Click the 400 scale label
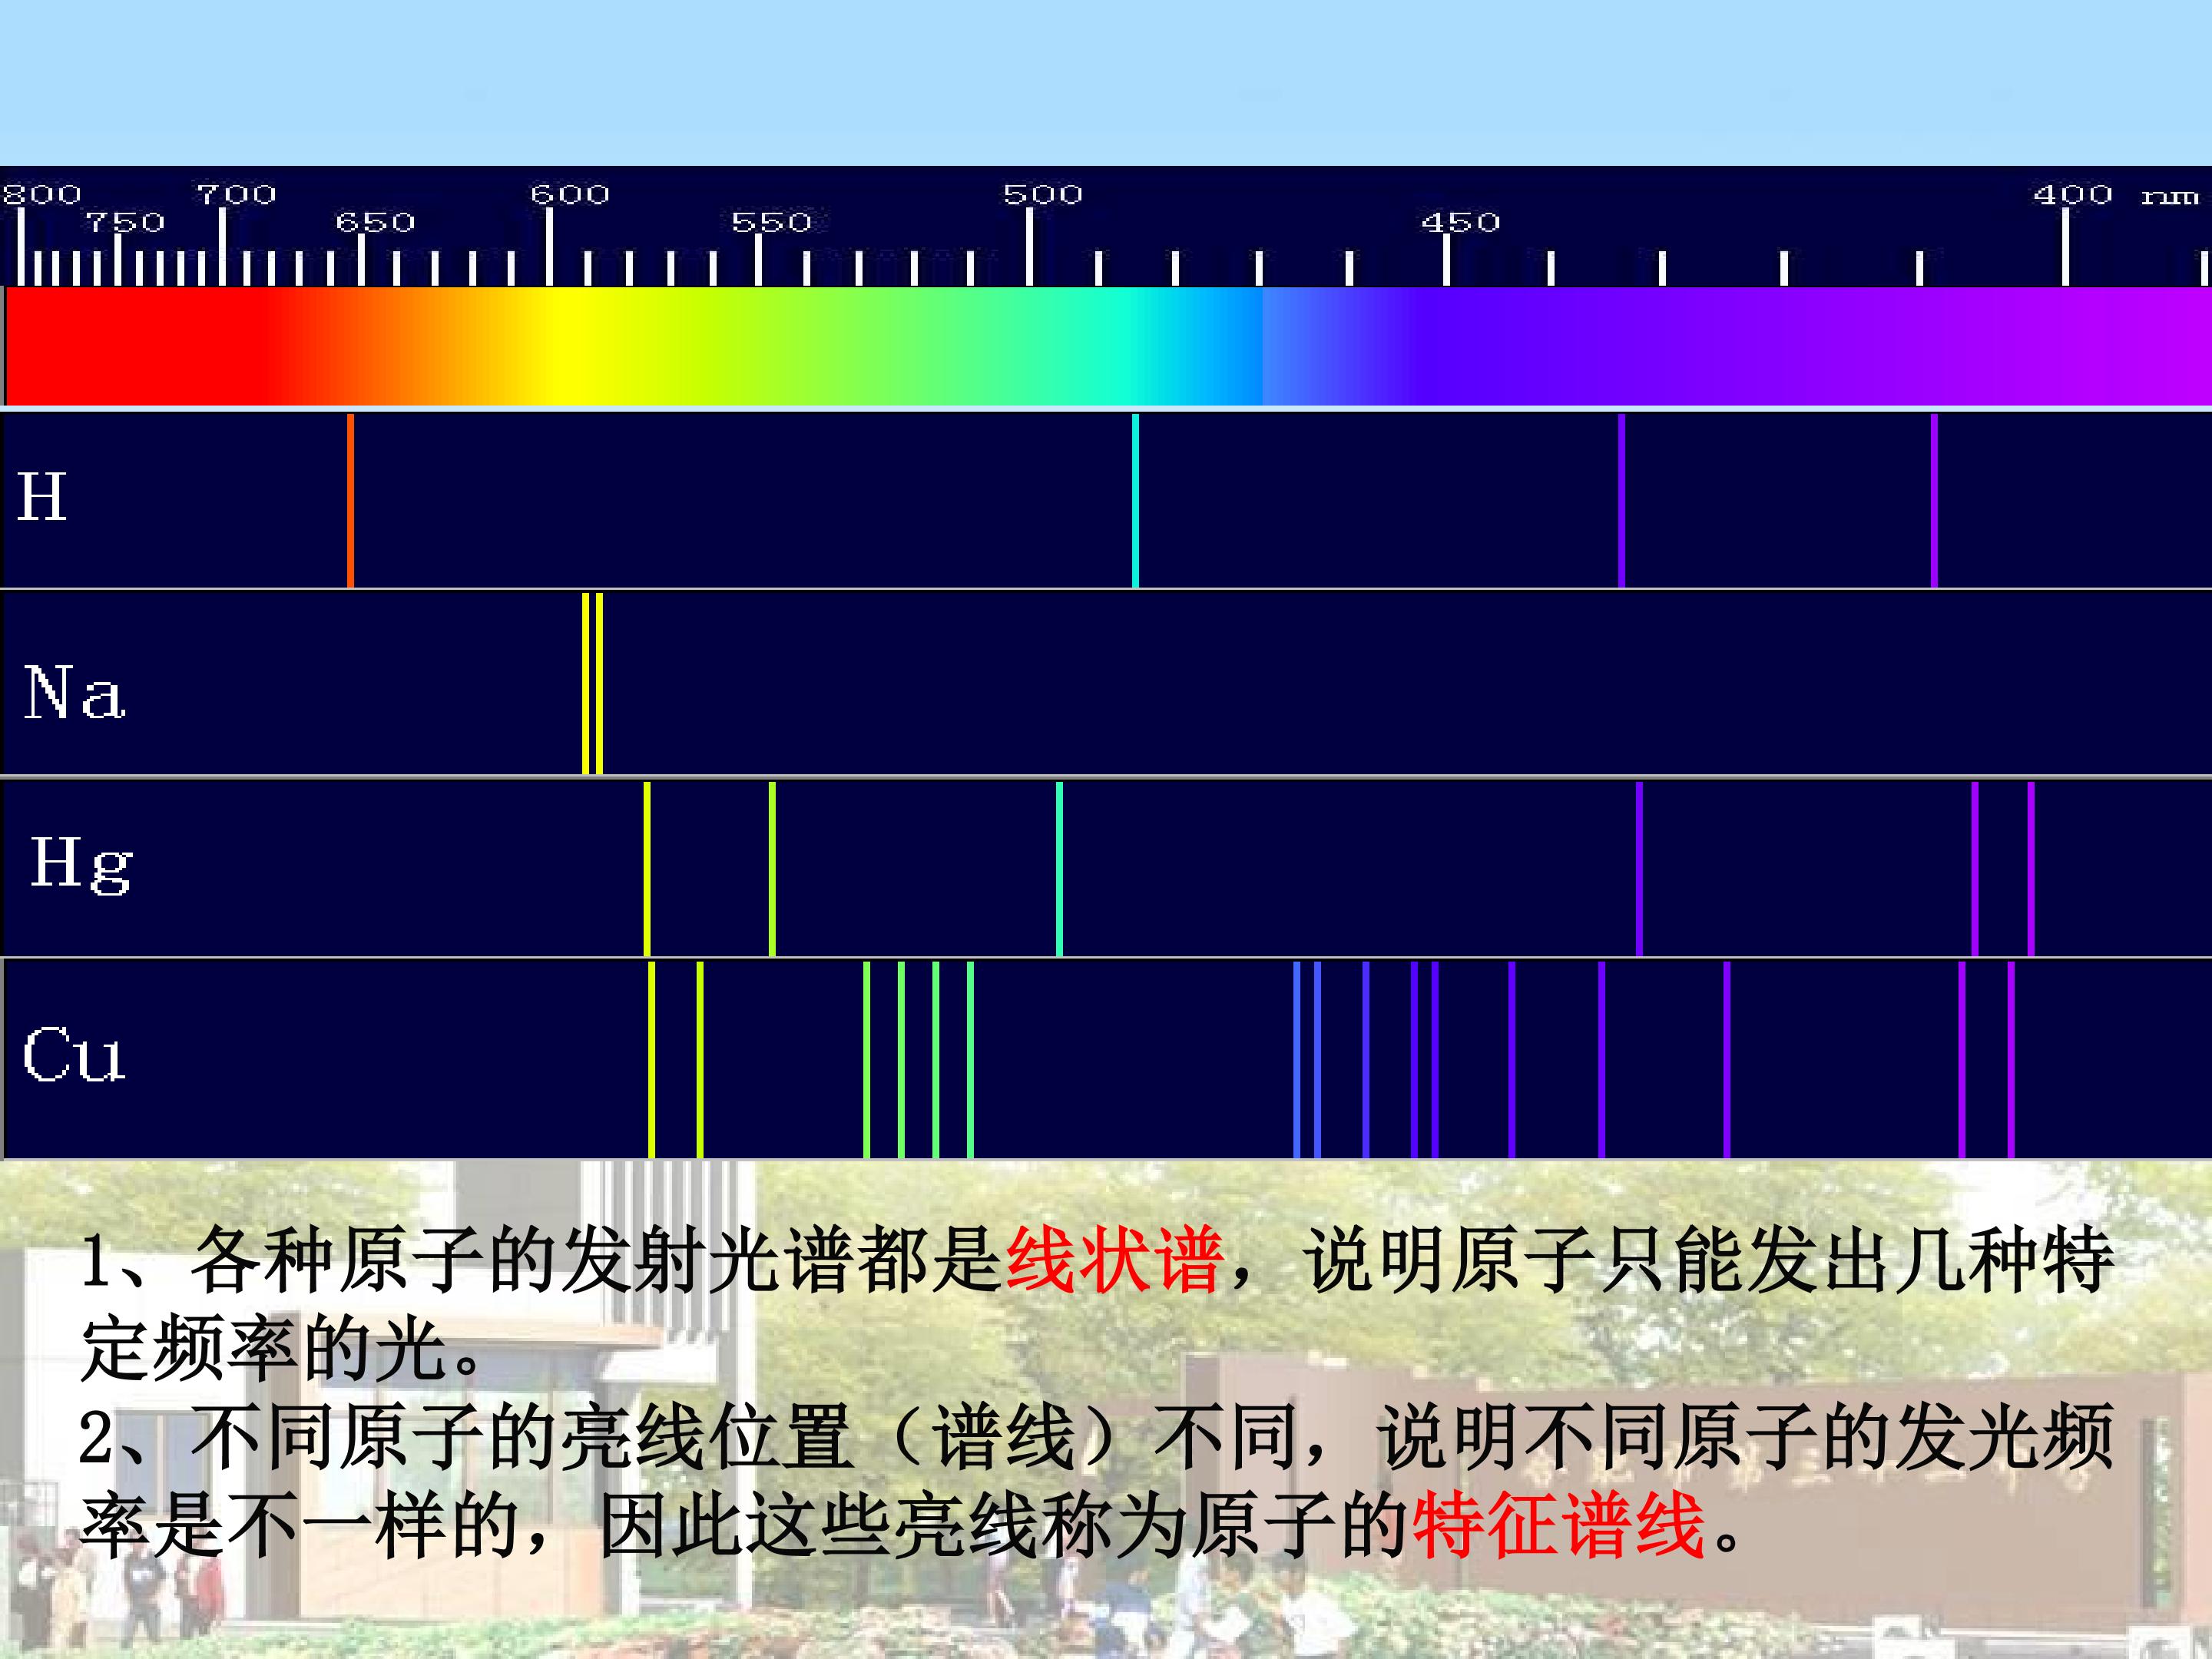The height and width of the screenshot is (1659, 2212). pos(2073,194)
